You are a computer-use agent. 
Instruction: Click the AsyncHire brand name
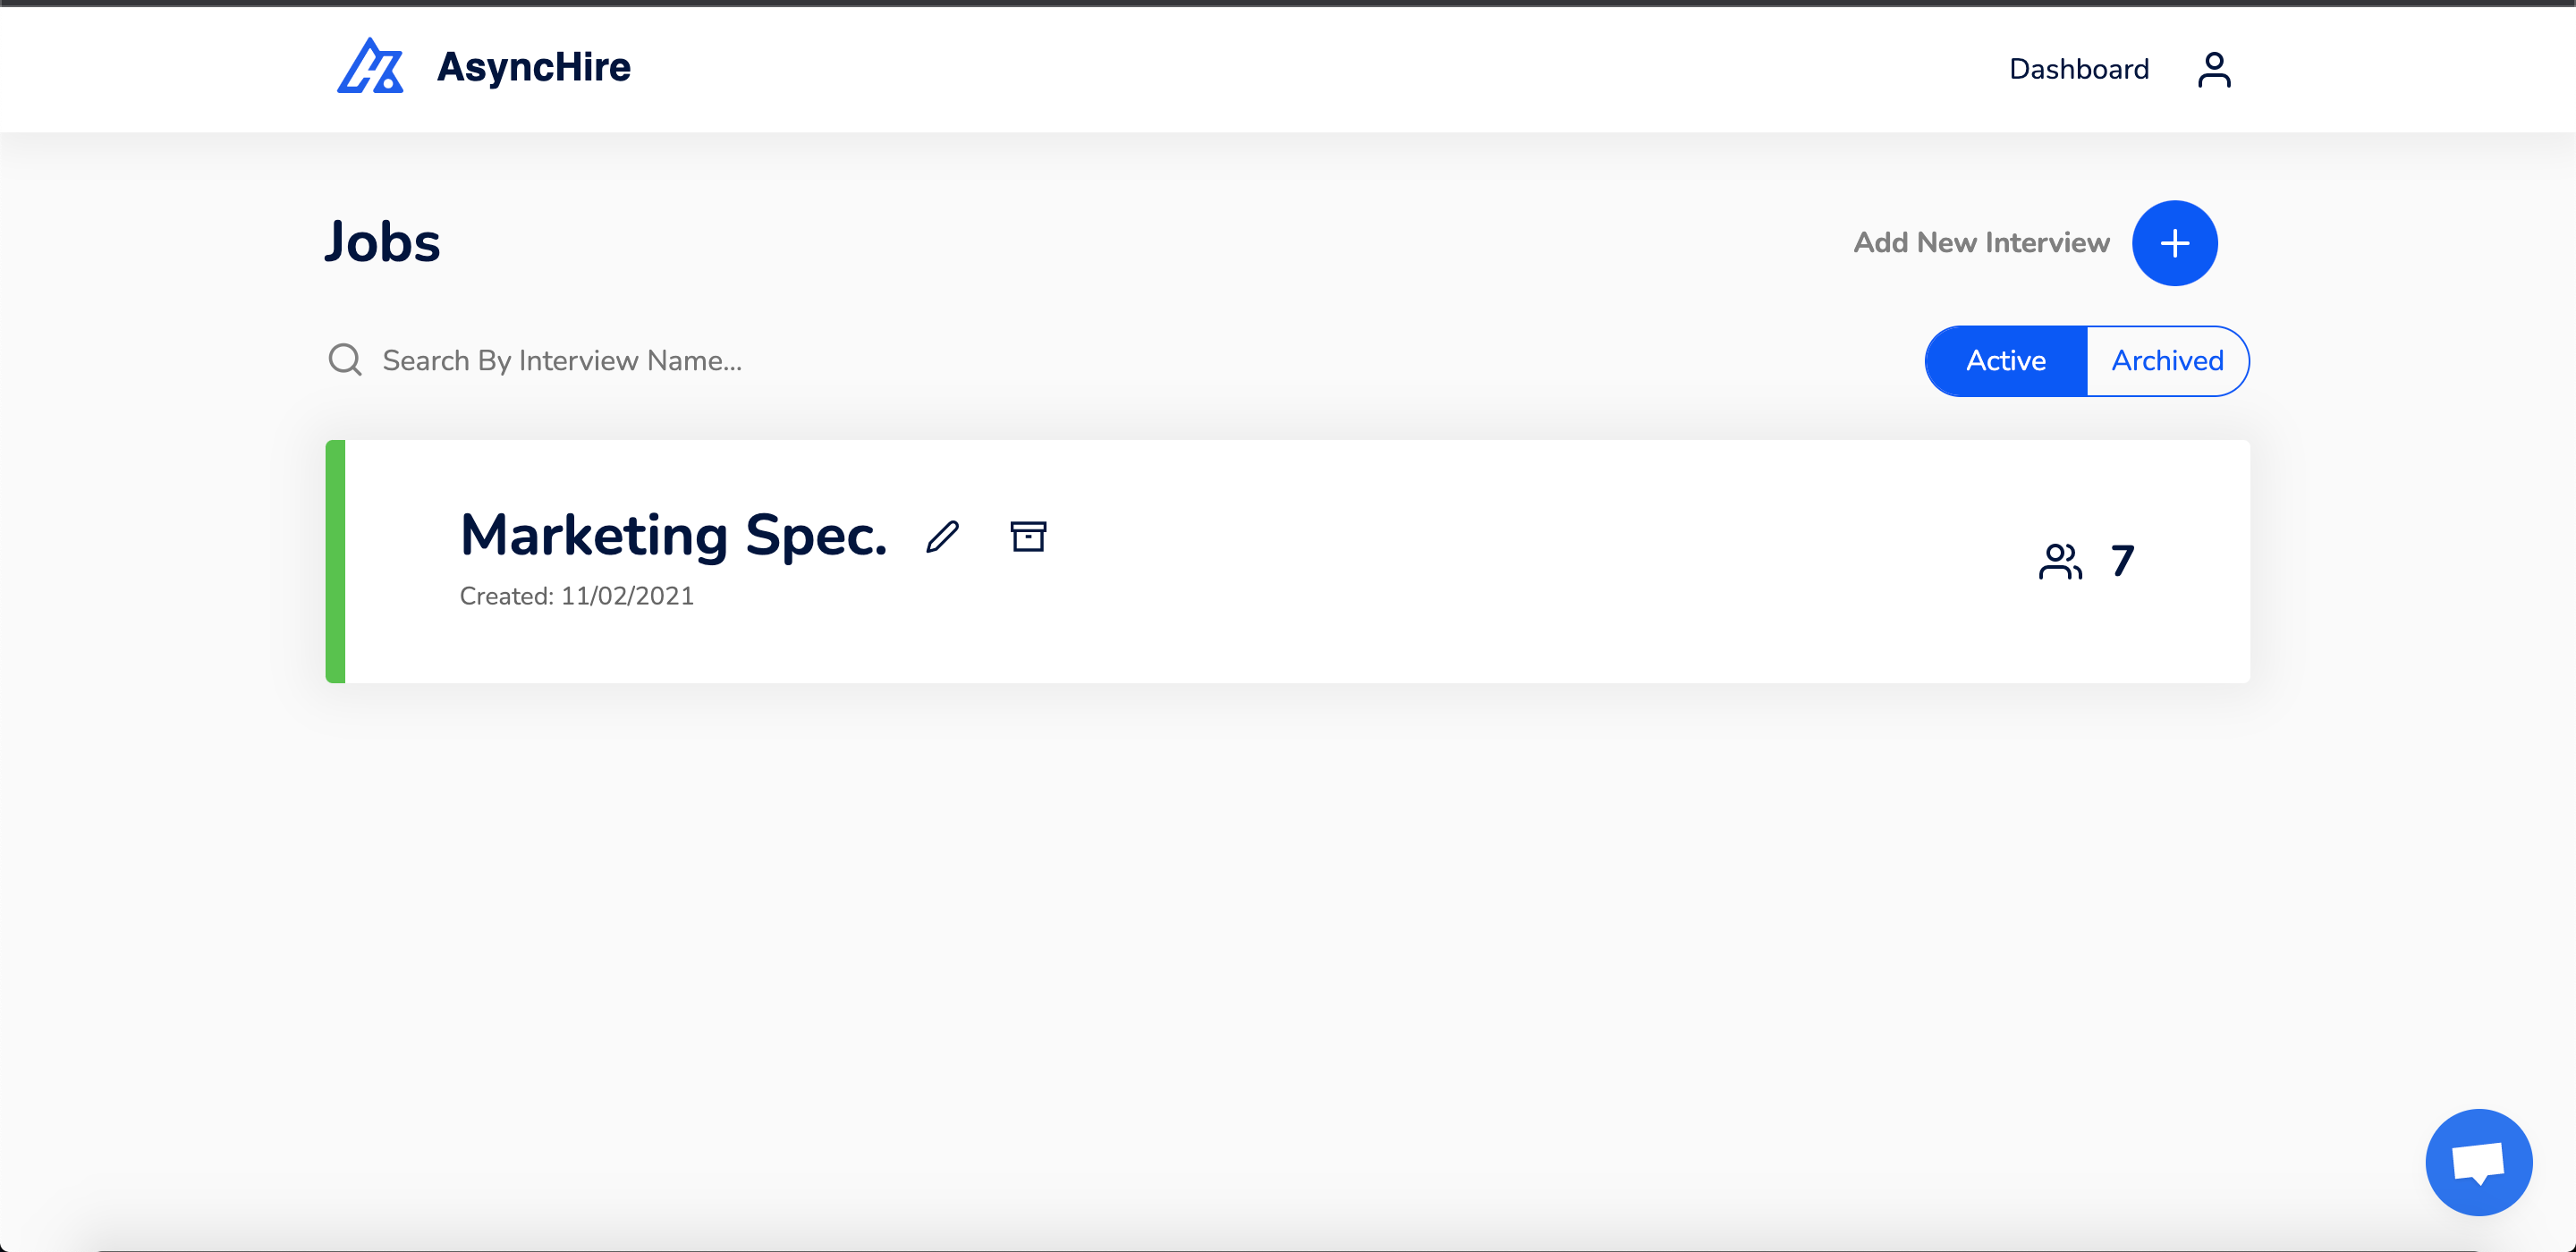[x=534, y=67]
